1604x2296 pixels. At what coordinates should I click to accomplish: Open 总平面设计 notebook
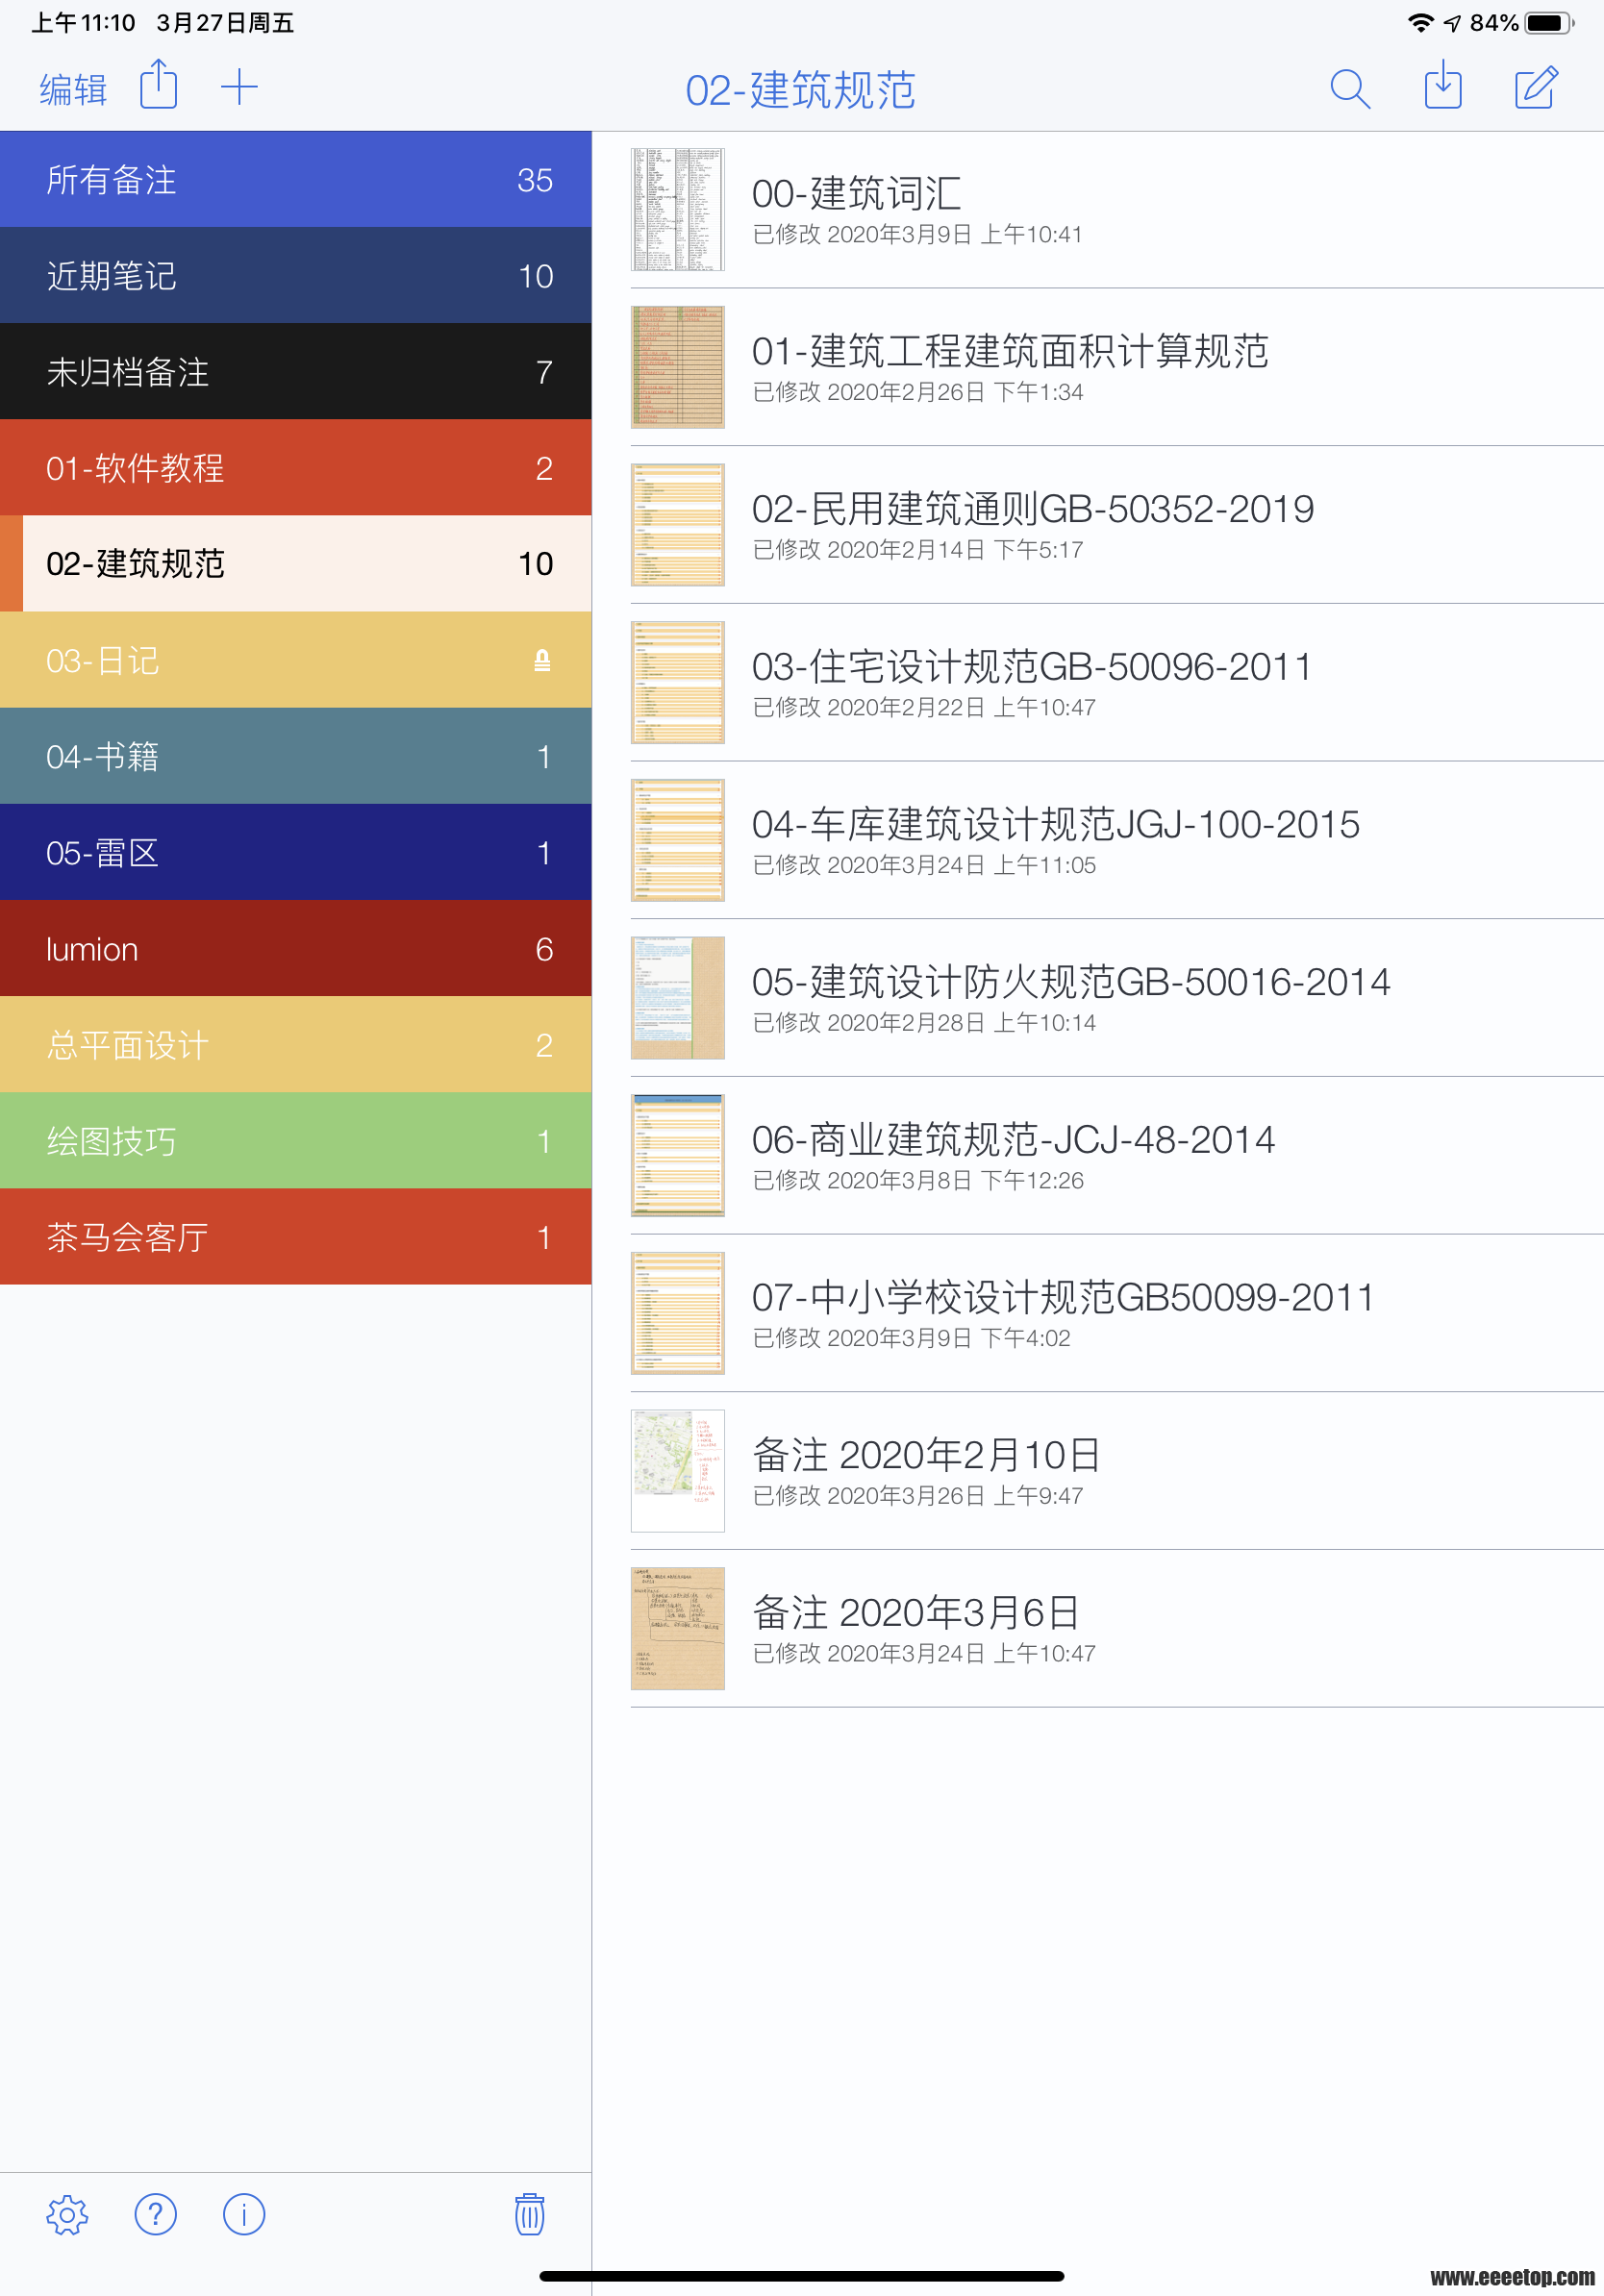[296, 1044]
